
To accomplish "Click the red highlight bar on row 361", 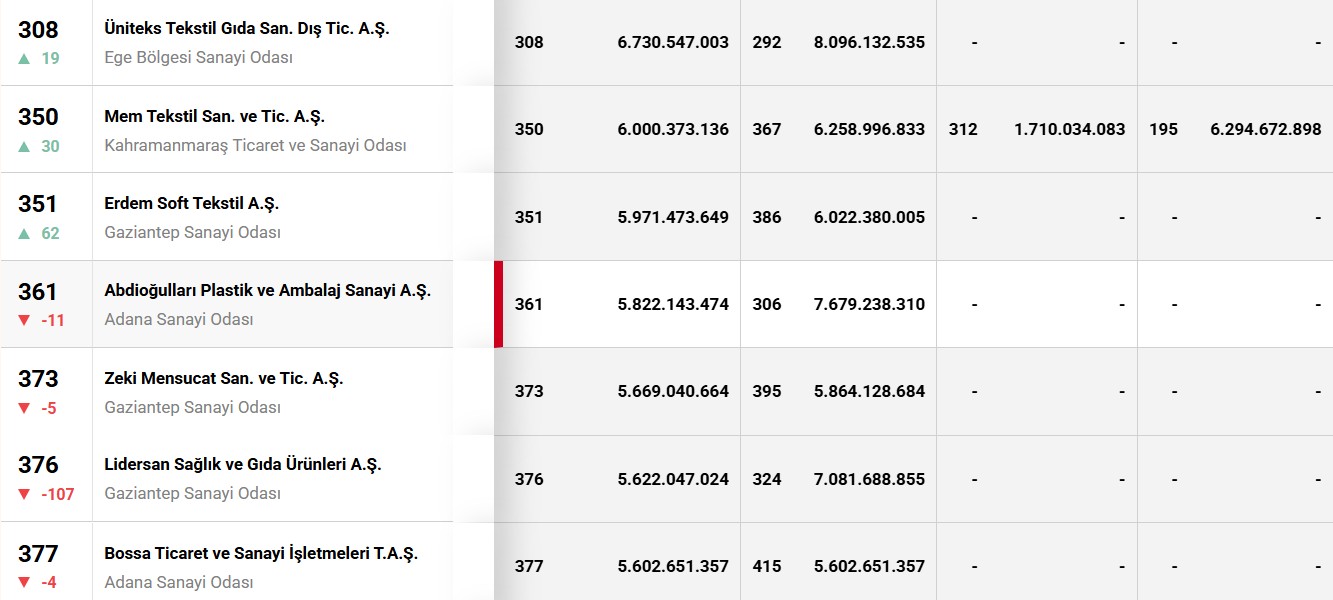I will [498, 304].
